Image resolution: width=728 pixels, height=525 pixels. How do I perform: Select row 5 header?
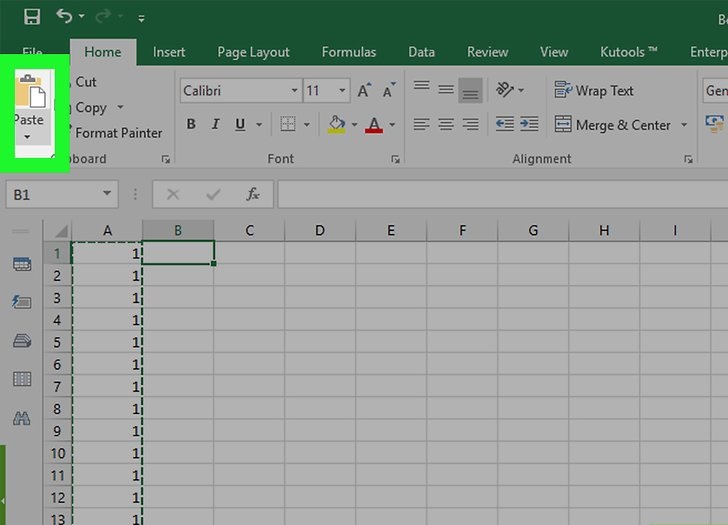click(57, 342)
